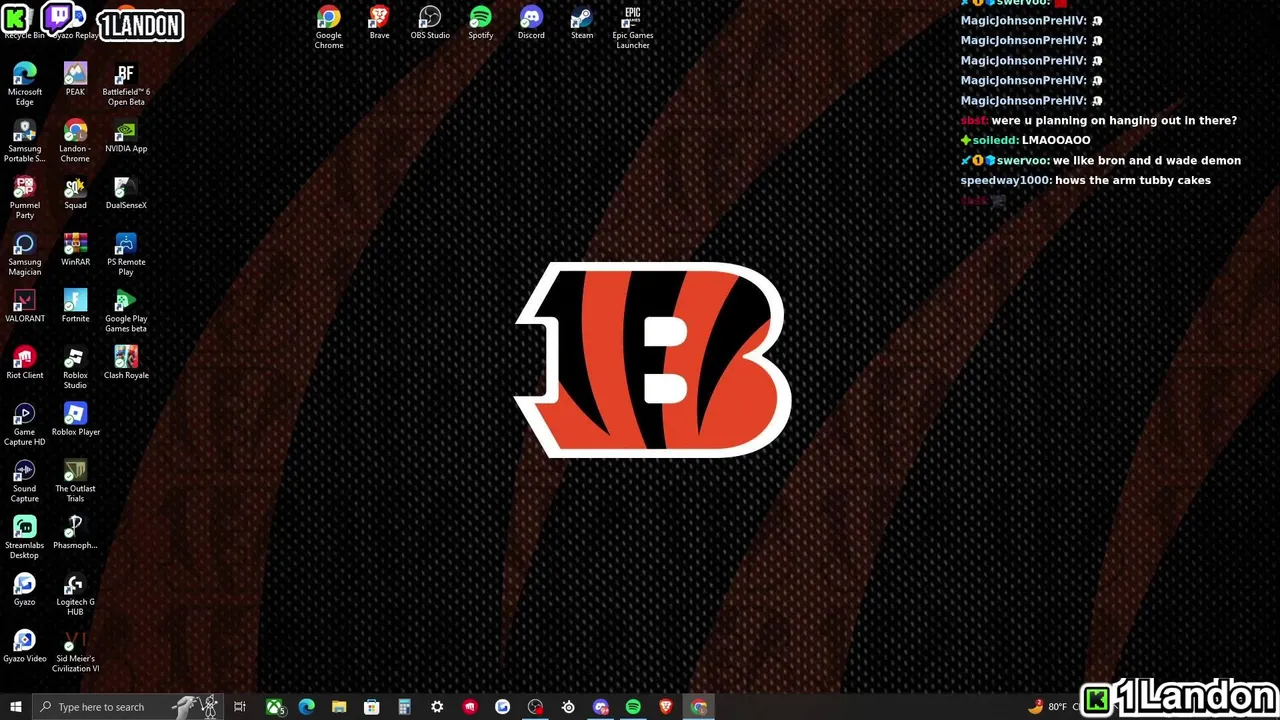Select the Gyazo desktop shortcut
1280x720 pixels.
(x=25, y=591)
